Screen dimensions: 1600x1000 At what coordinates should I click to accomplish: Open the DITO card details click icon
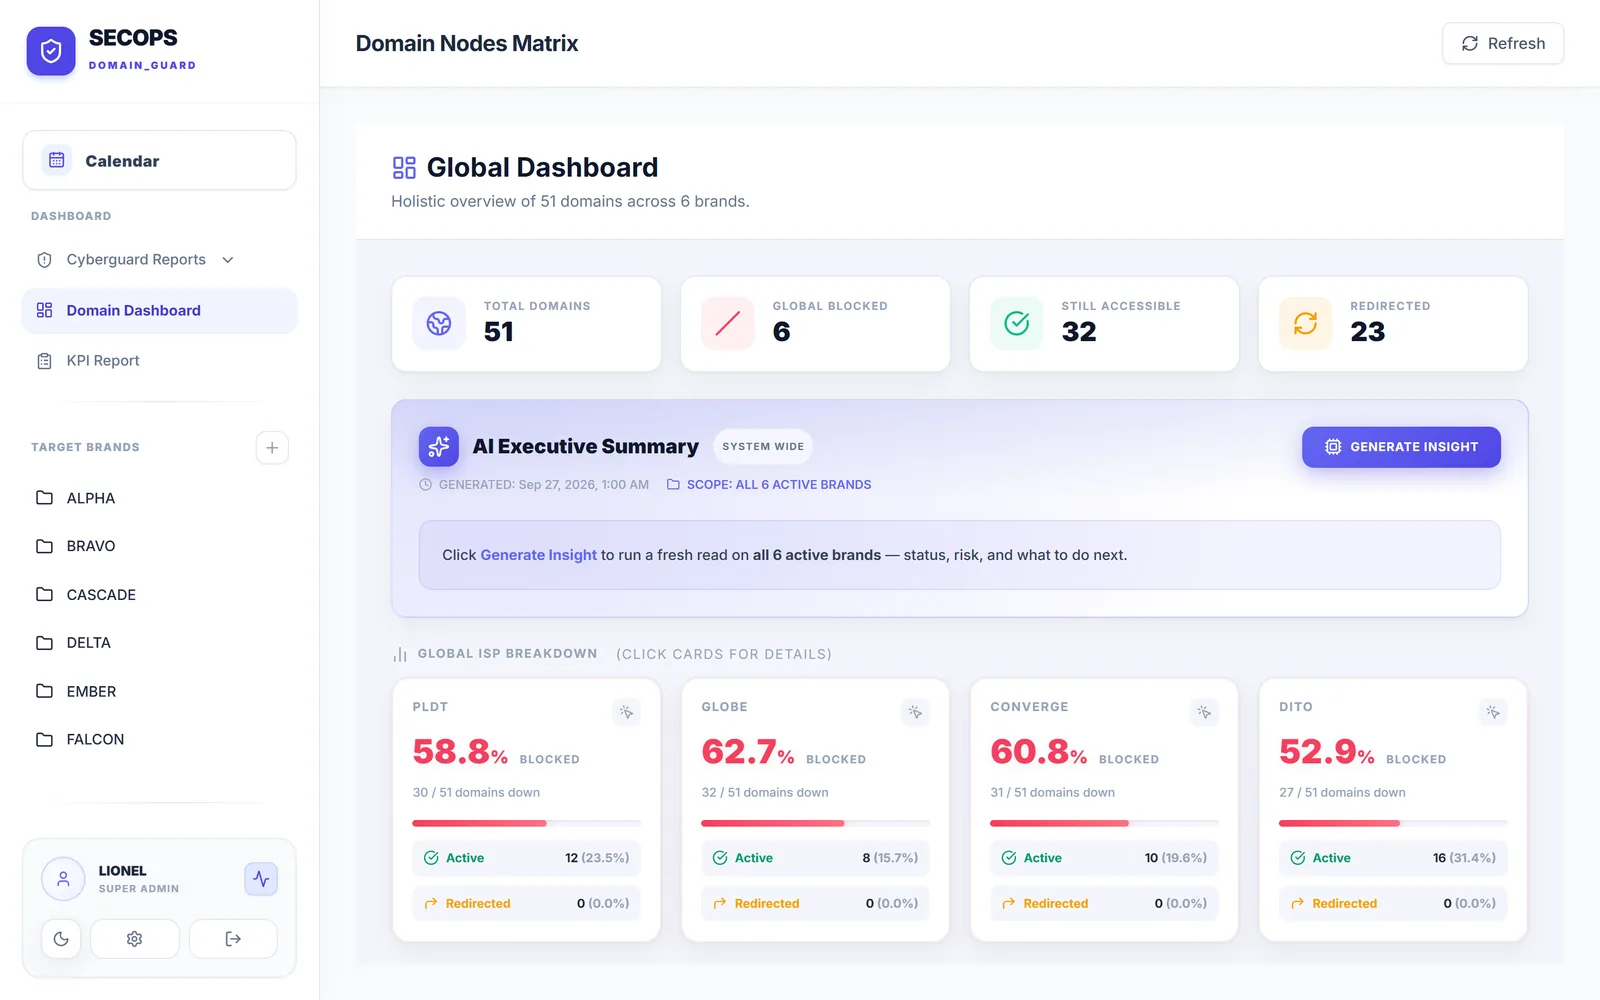(1493, 712)
